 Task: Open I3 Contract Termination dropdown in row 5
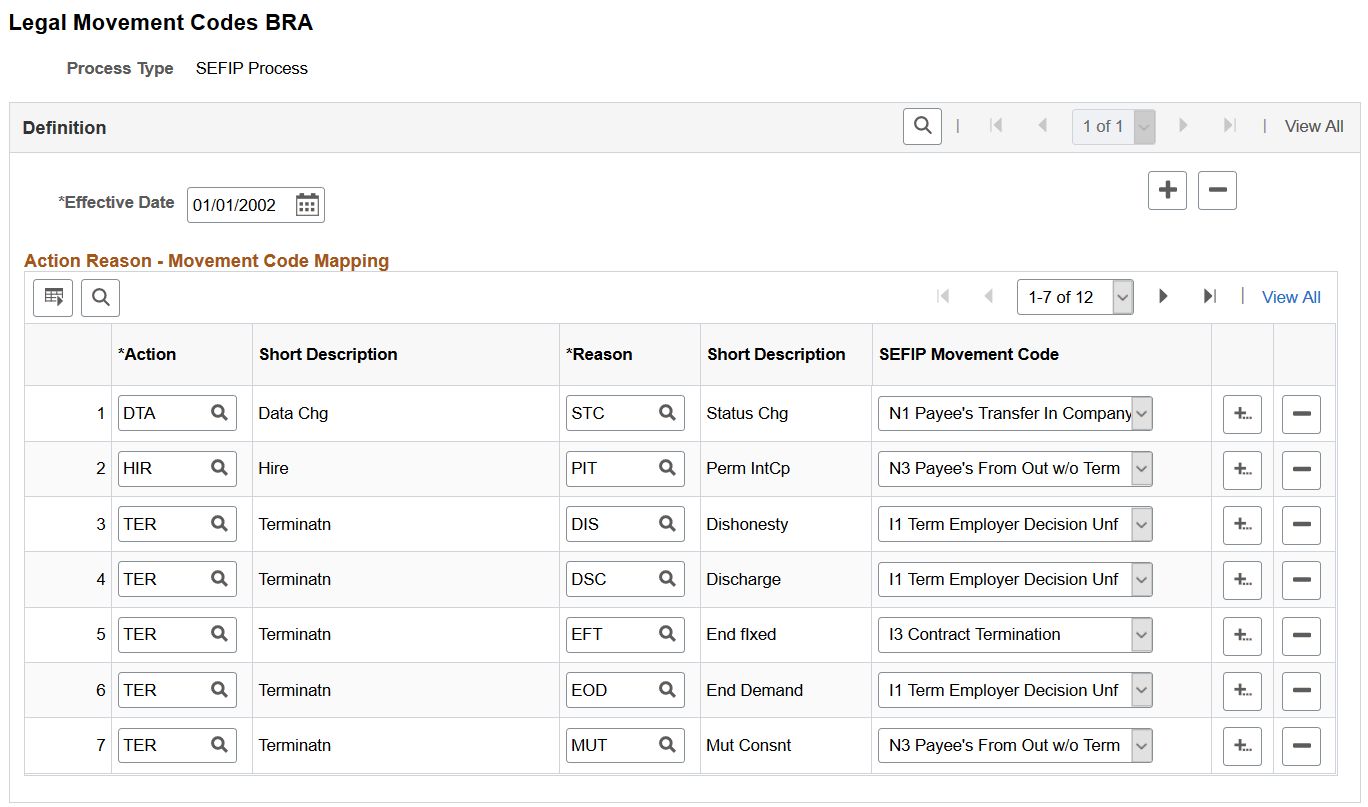1142,634
